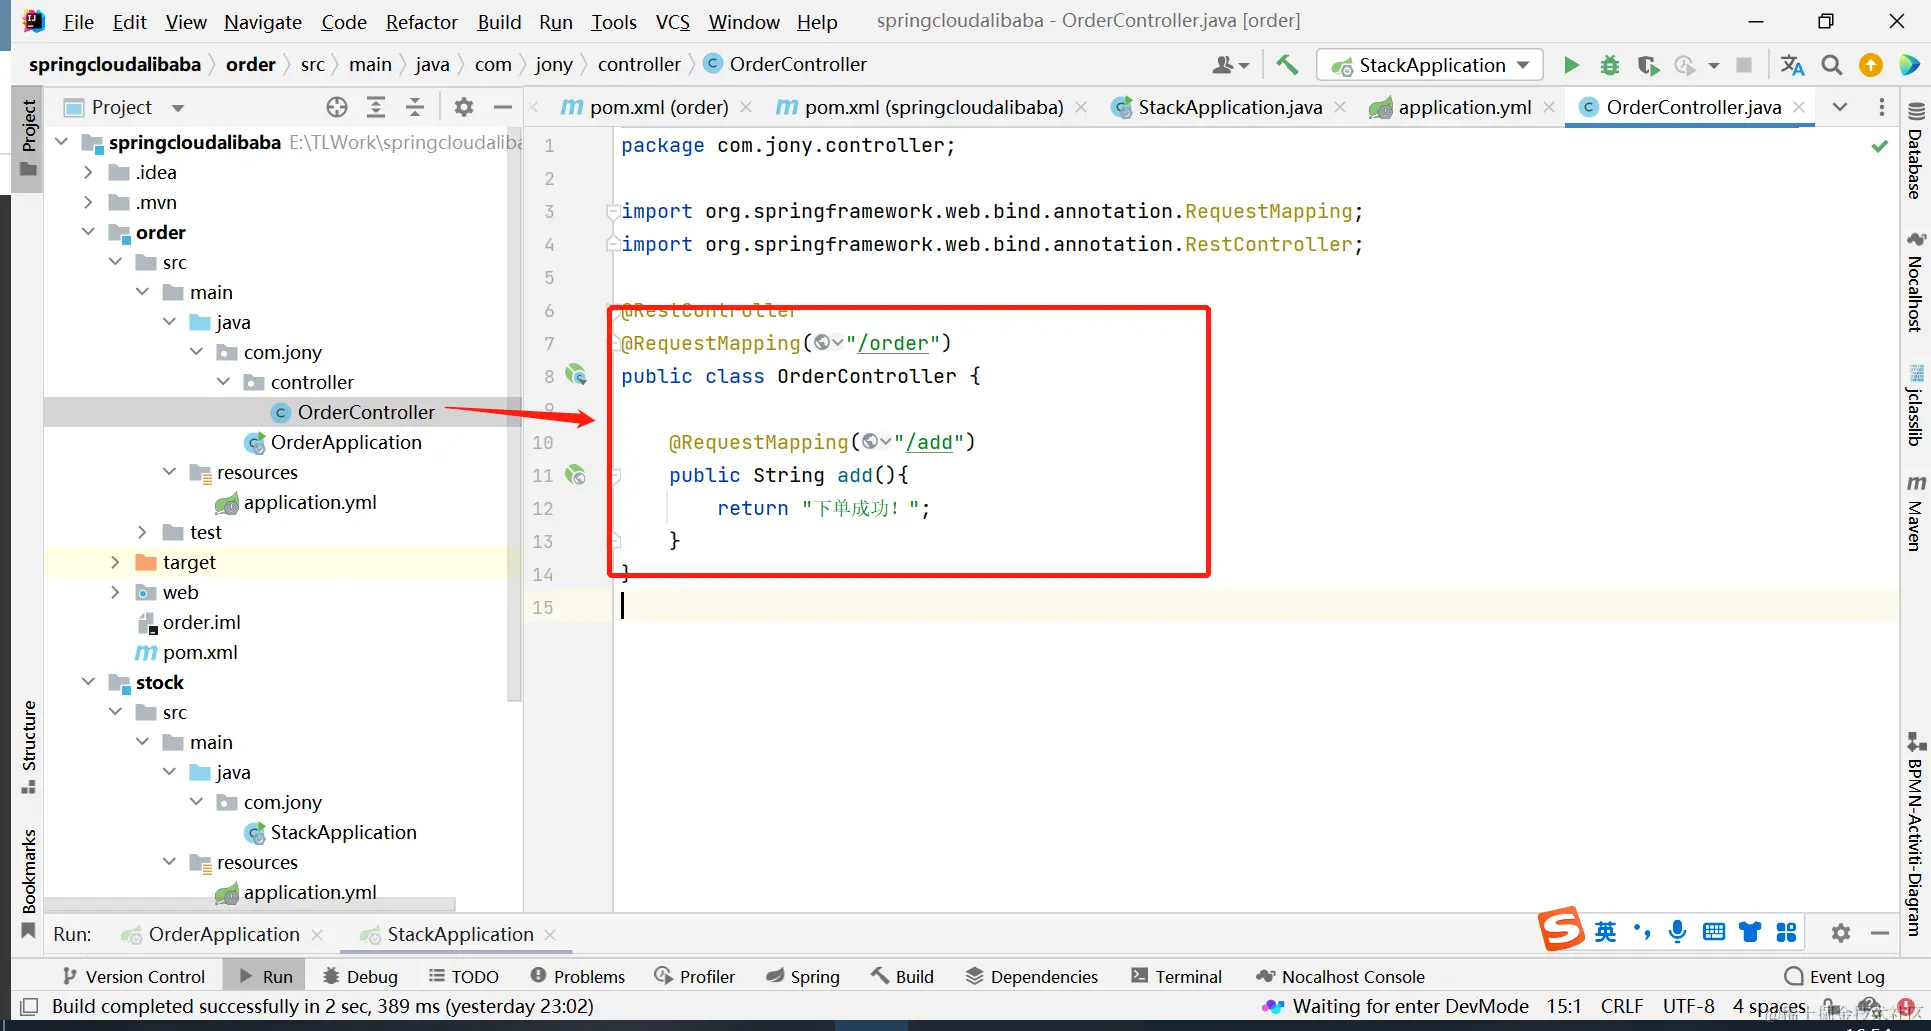The image size is (1931, 1031).
Task: Click the Build project hammer icon
Action: [1287, 65]
